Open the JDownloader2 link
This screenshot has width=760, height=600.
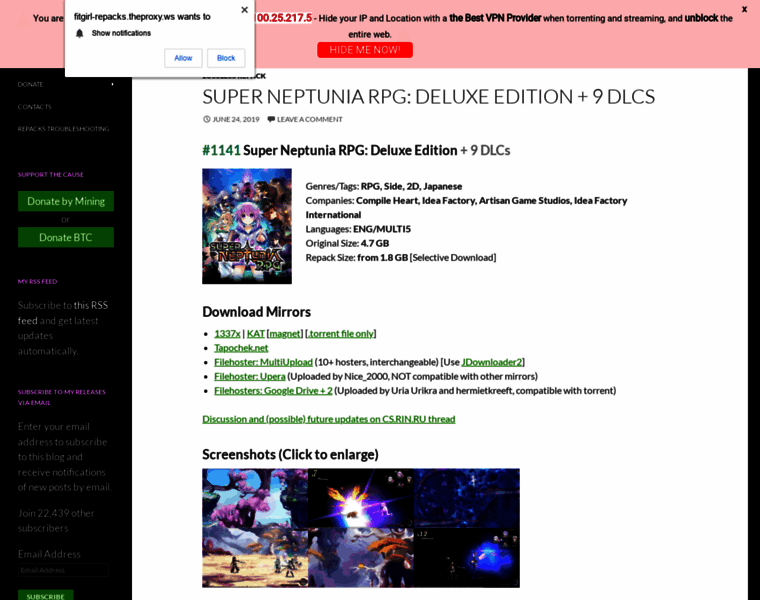tap(491, 362)
